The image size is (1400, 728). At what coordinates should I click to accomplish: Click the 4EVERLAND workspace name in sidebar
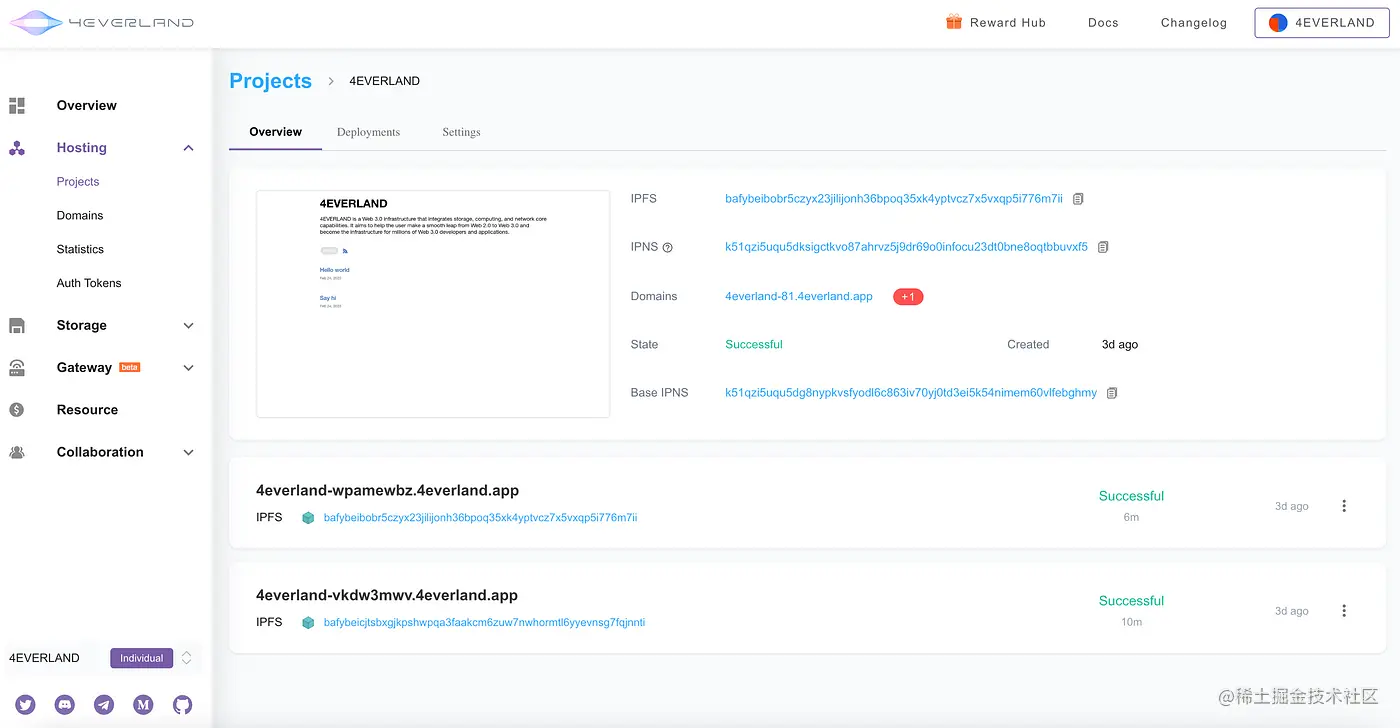(44, 658)
